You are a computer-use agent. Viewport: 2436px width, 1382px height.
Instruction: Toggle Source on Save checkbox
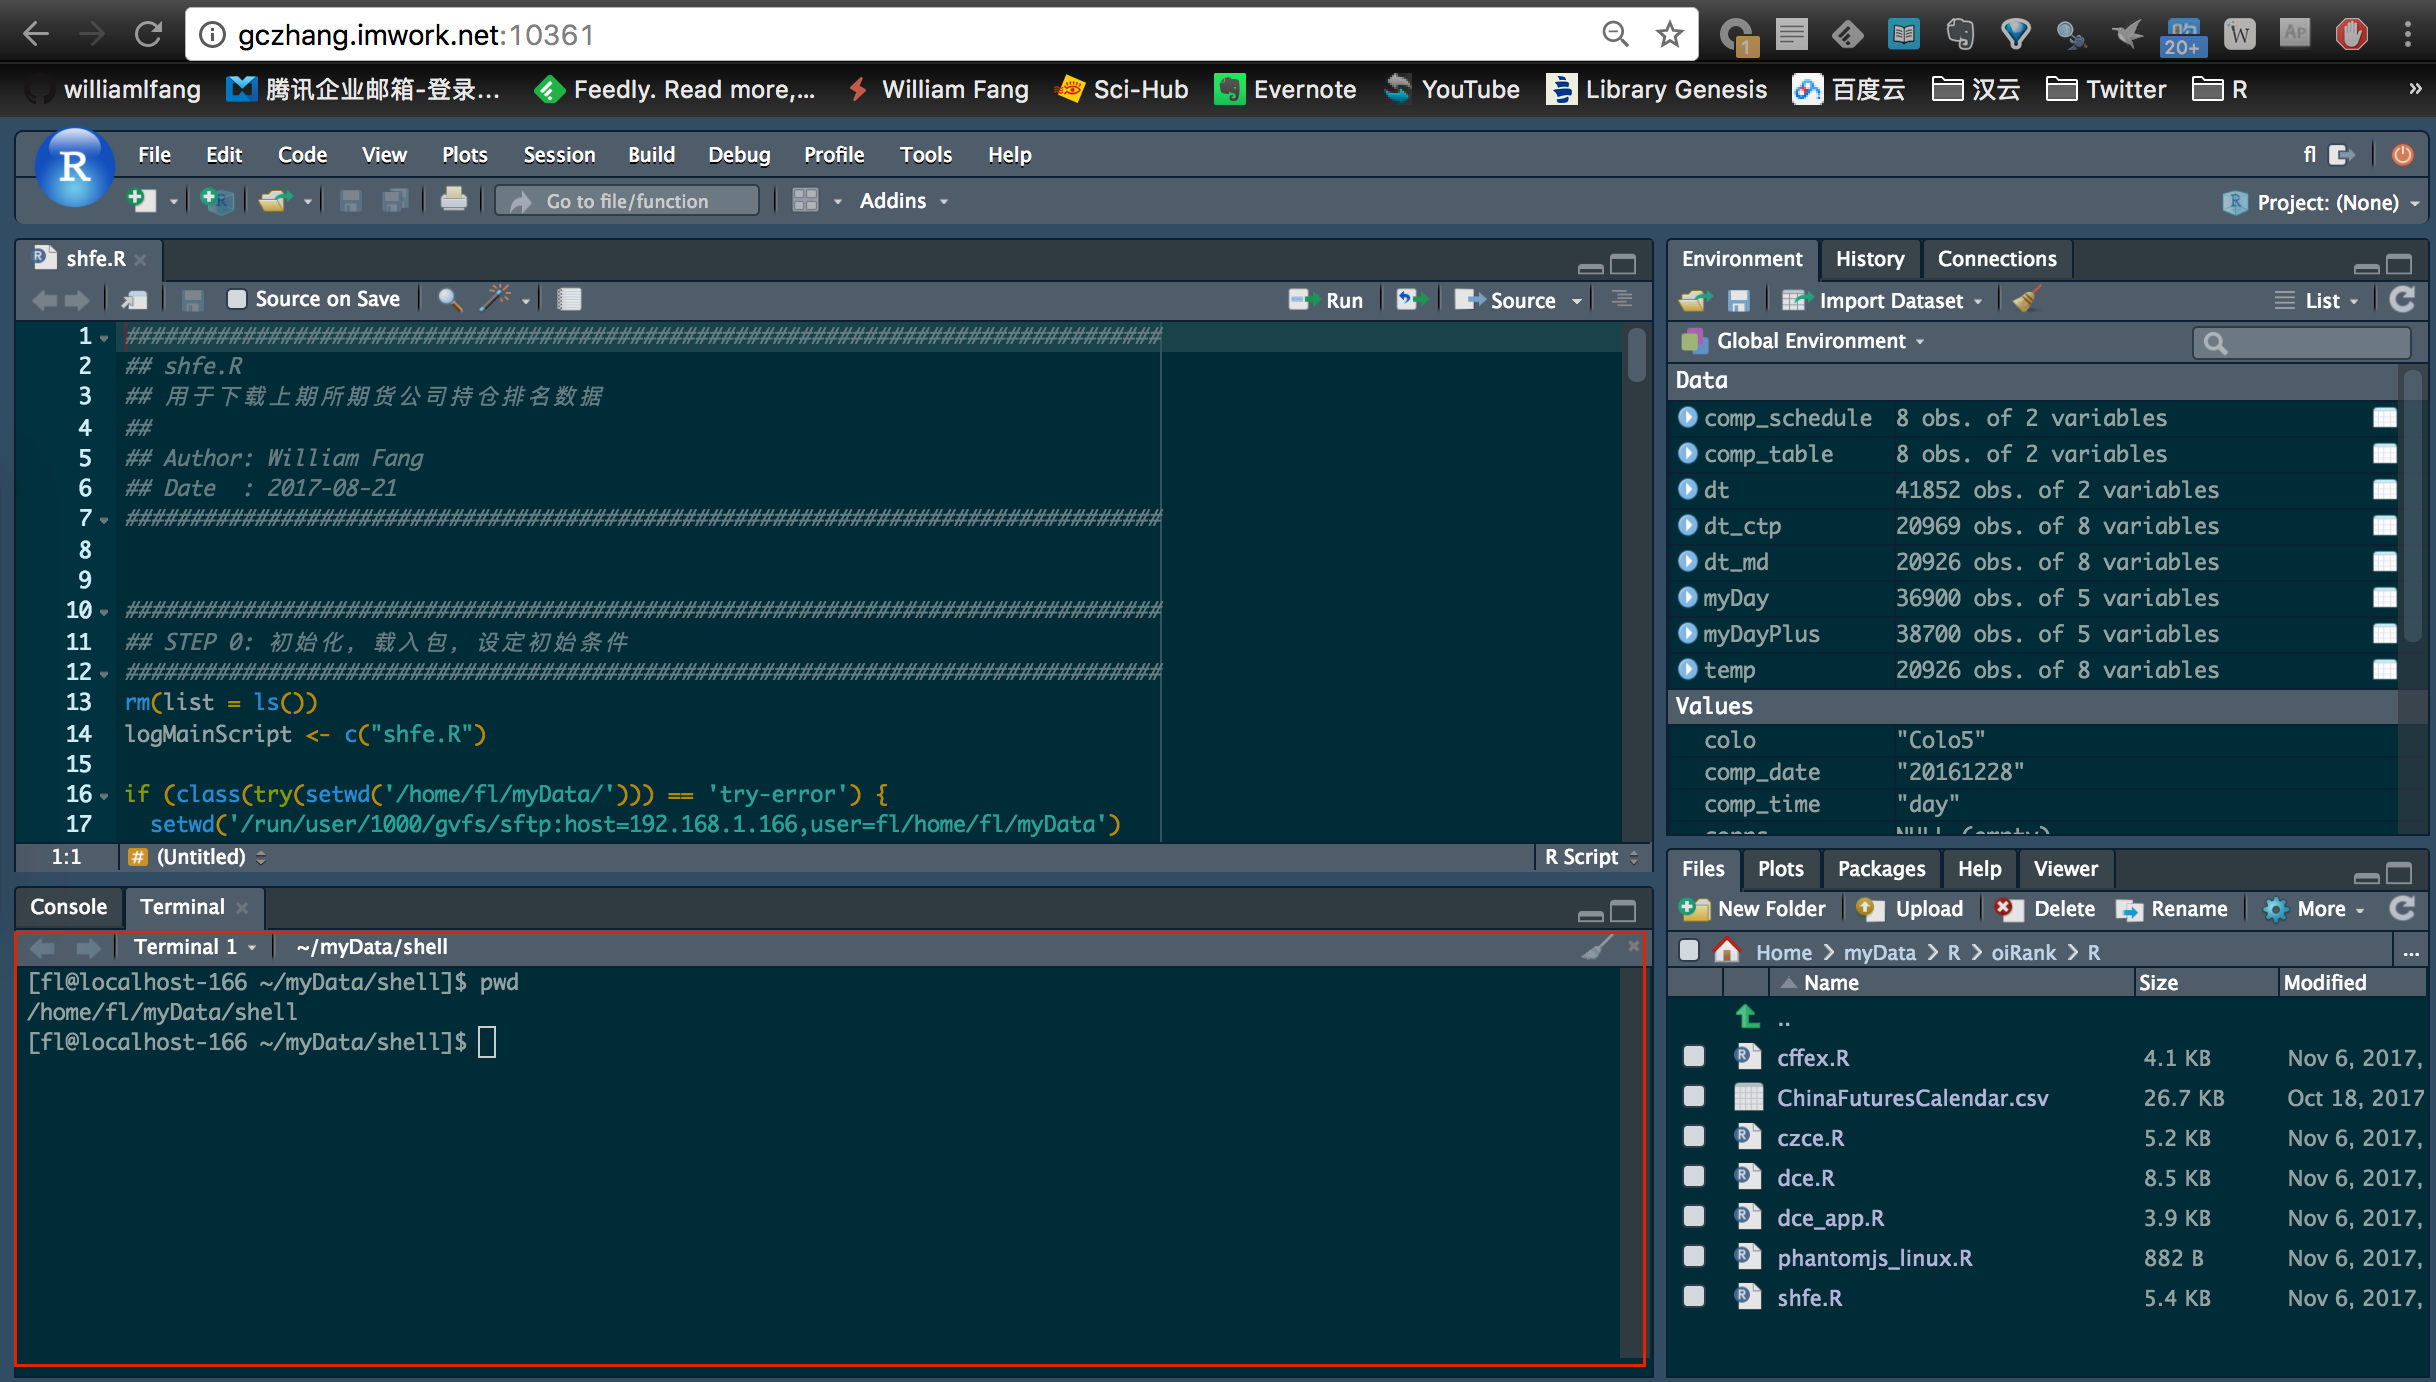(237, 299)
